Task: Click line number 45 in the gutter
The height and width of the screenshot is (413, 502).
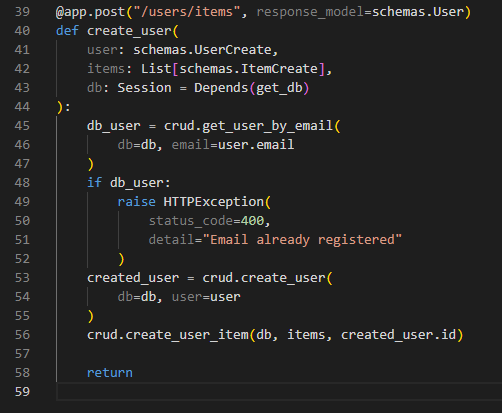Action: click(22, 126)
